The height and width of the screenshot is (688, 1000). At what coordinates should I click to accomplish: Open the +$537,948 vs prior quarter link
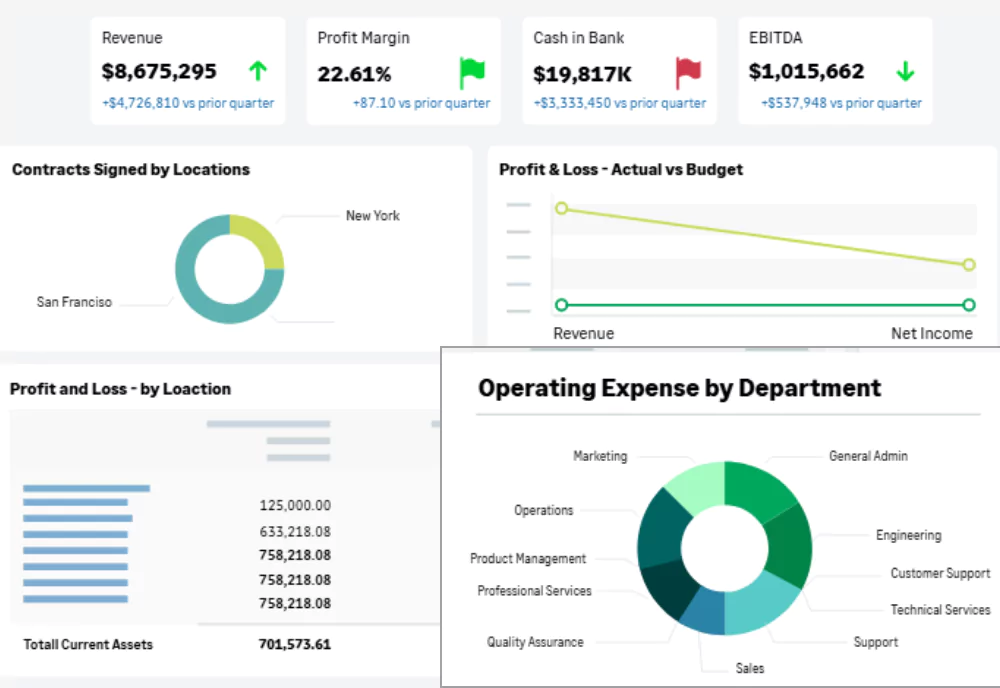click(x=841, y=103)
